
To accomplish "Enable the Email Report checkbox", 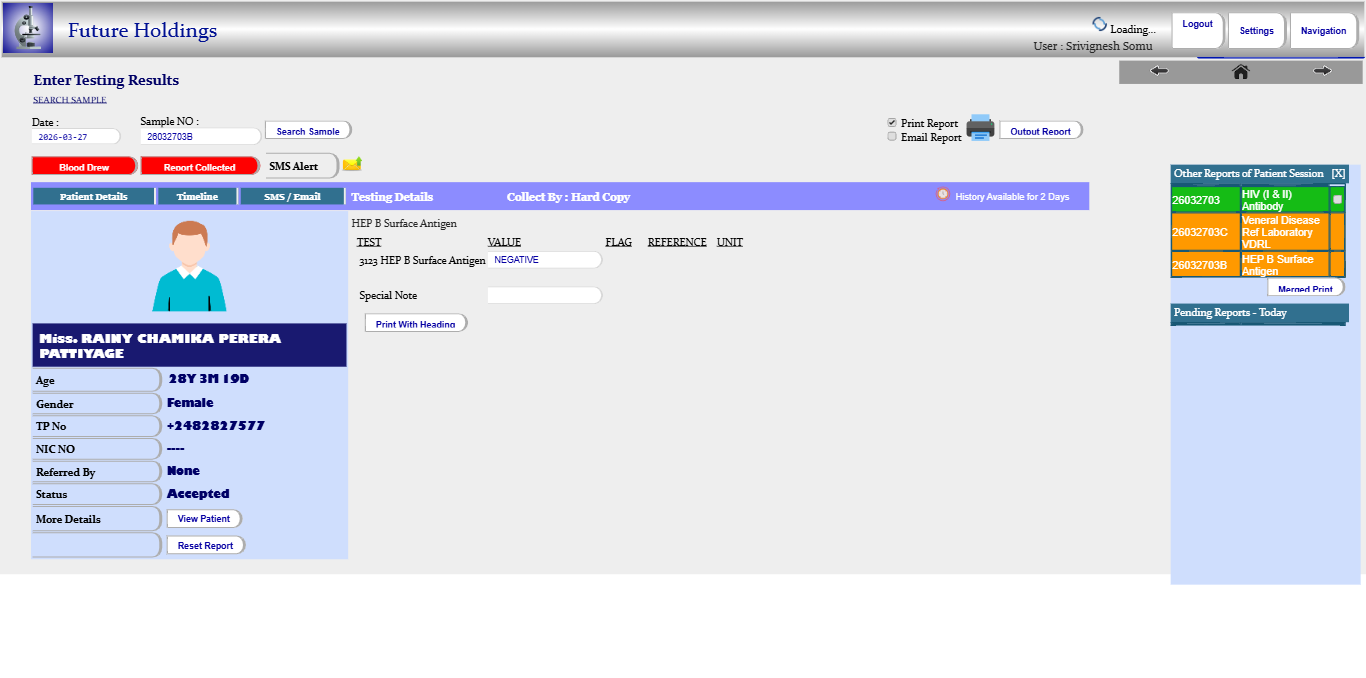I will tap(892, 137).
